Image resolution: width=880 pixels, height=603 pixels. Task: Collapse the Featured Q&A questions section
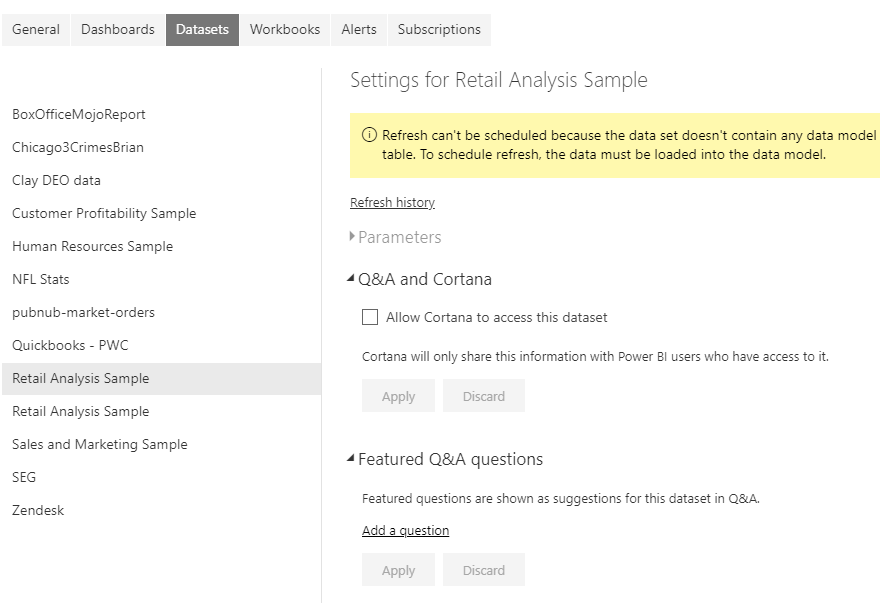point(351,459)
